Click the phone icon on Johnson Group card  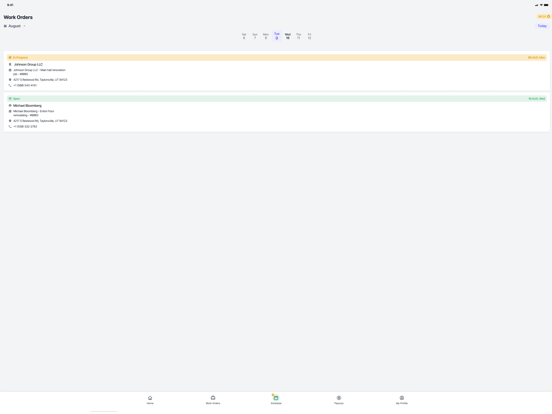coord(10,85)
